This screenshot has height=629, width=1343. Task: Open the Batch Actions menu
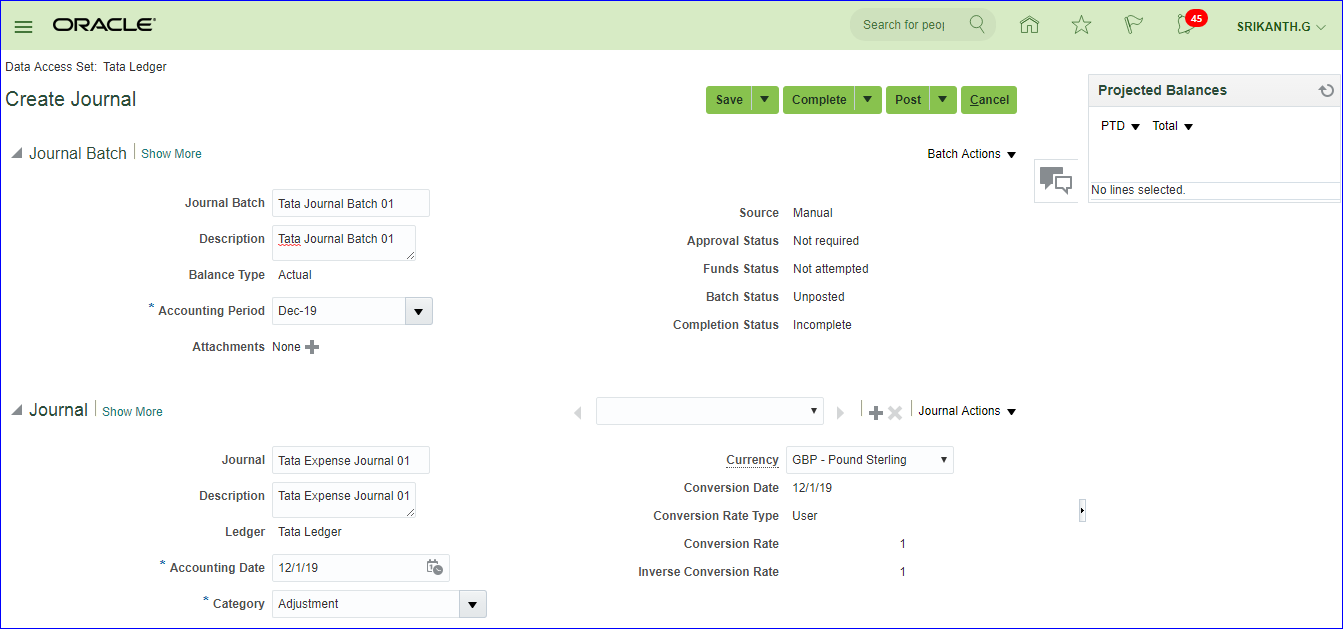click(x=971, y=154)
